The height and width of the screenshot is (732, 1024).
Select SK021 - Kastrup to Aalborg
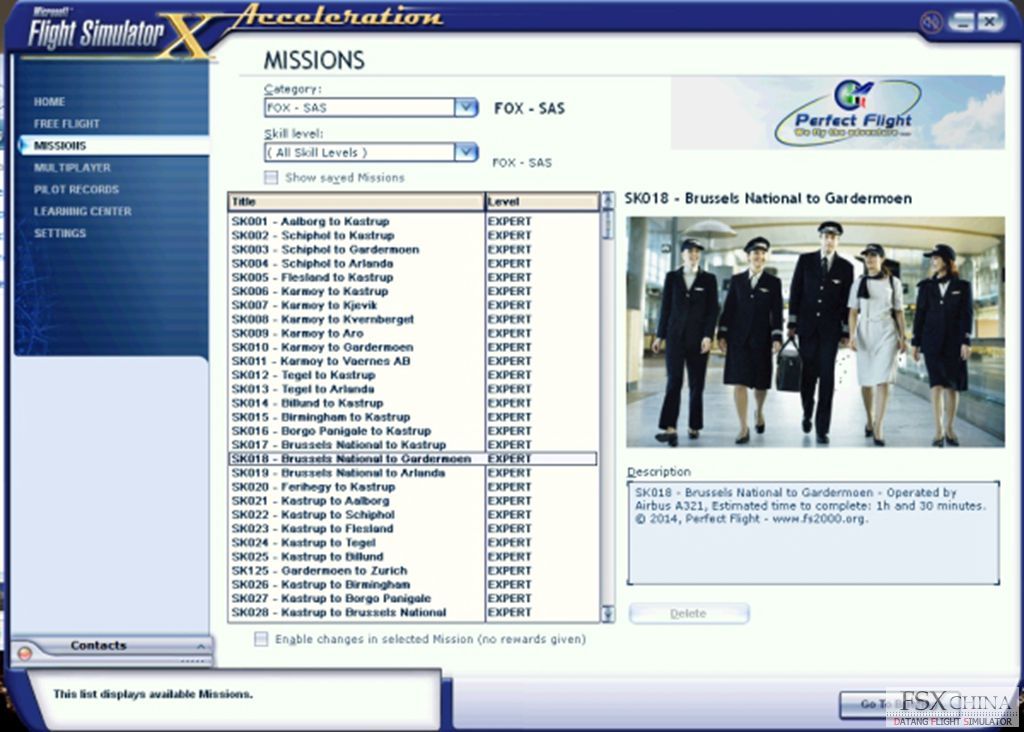413,501
